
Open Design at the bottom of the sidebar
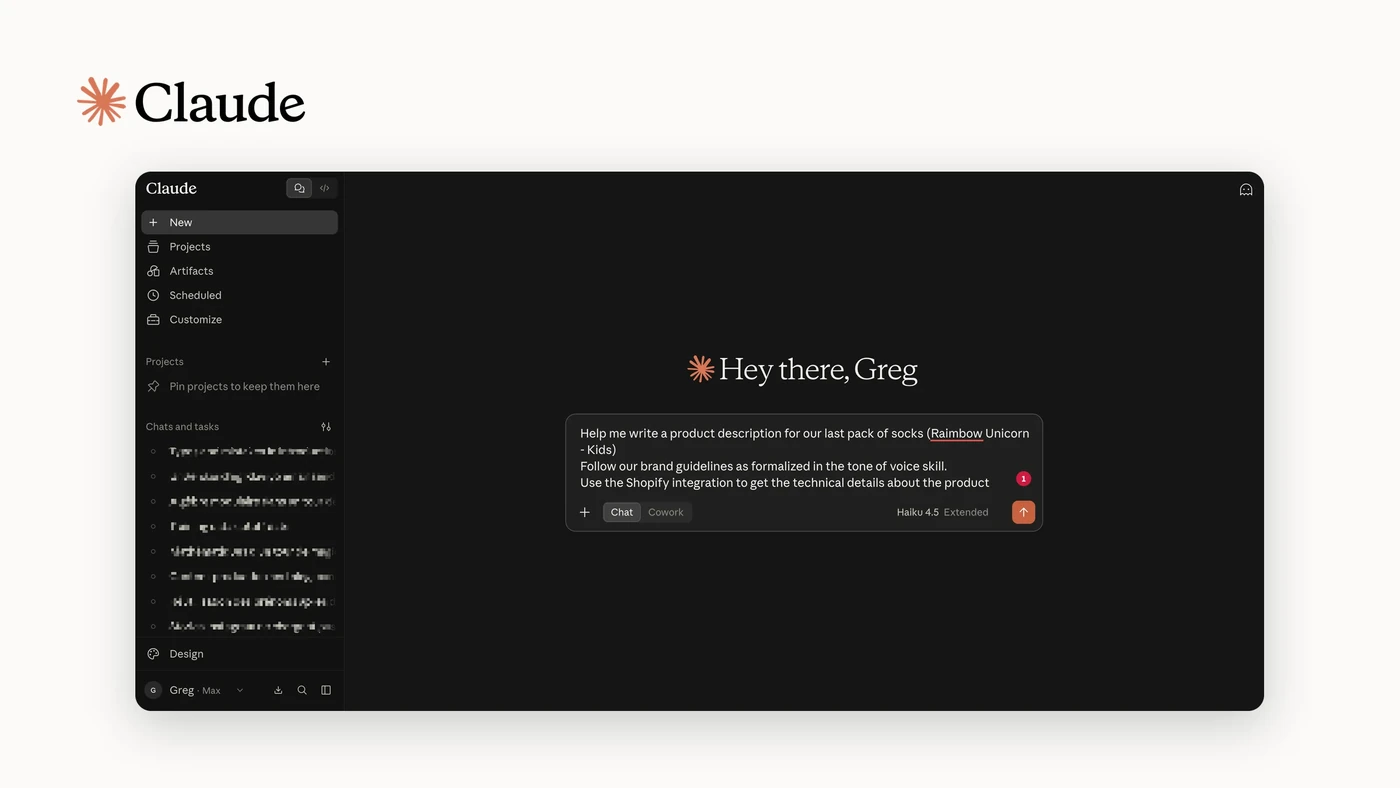click(x=239, y=654)
